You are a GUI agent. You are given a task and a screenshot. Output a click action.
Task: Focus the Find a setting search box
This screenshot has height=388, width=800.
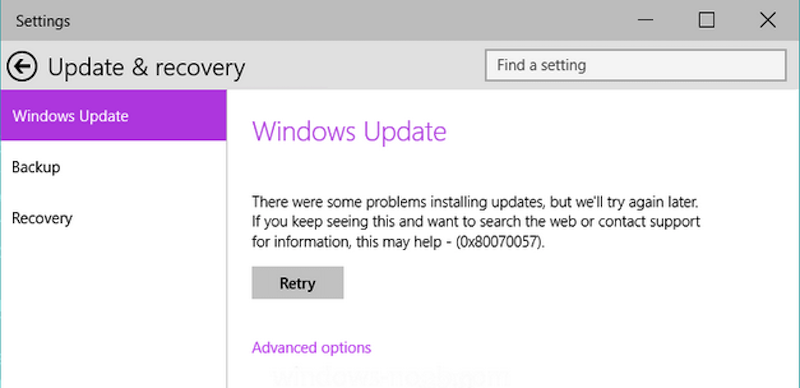(635, 65)
